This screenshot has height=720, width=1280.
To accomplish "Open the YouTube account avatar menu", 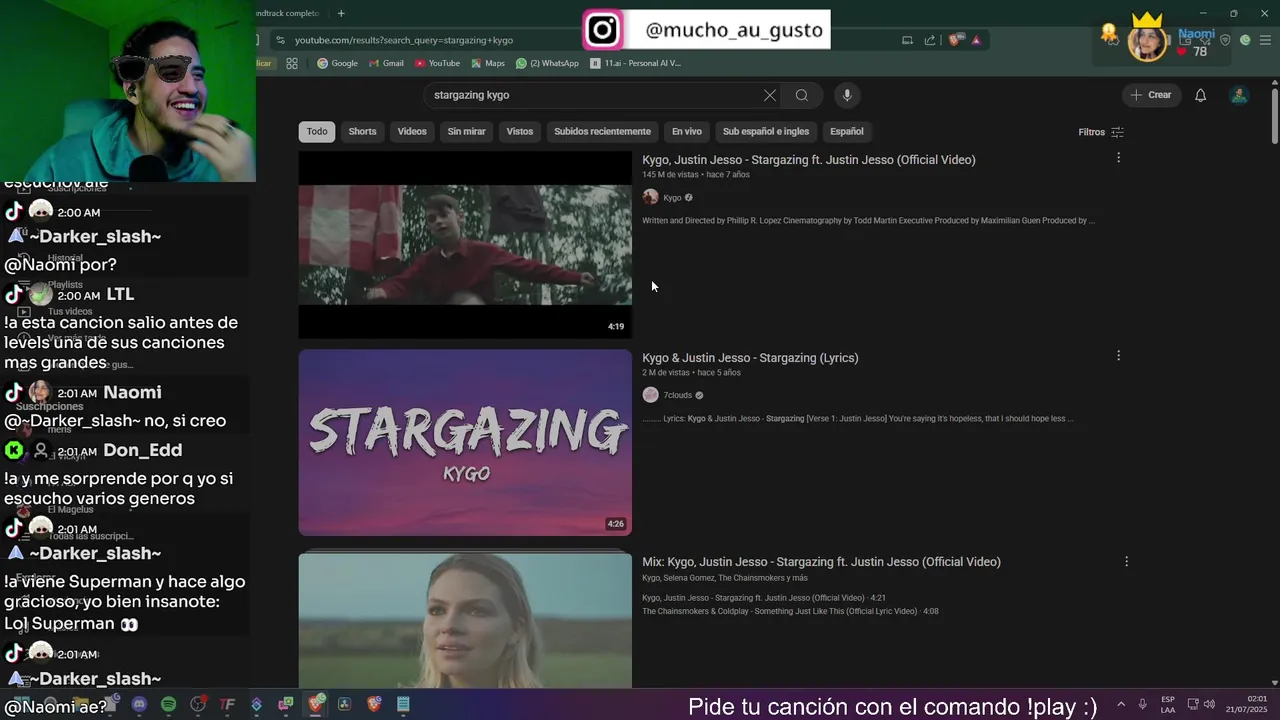I will pos(1239,95).
